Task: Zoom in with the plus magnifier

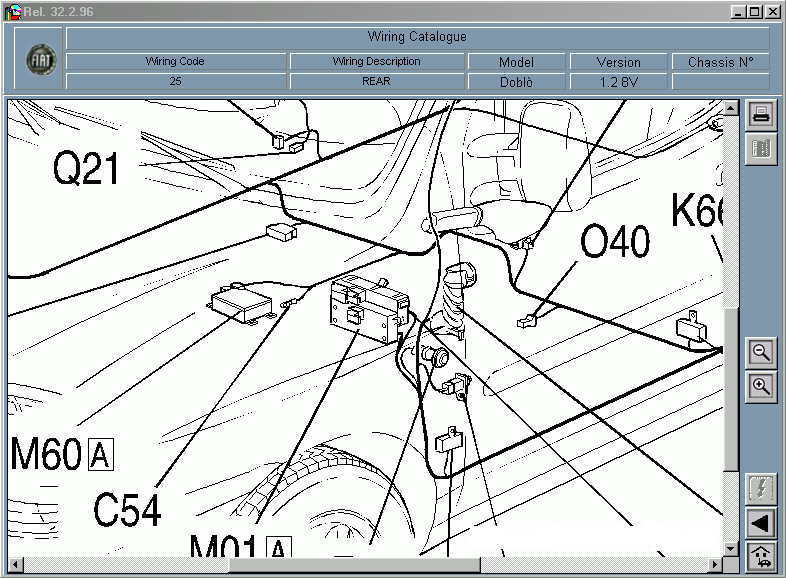Action: click(x=761, y=387)
